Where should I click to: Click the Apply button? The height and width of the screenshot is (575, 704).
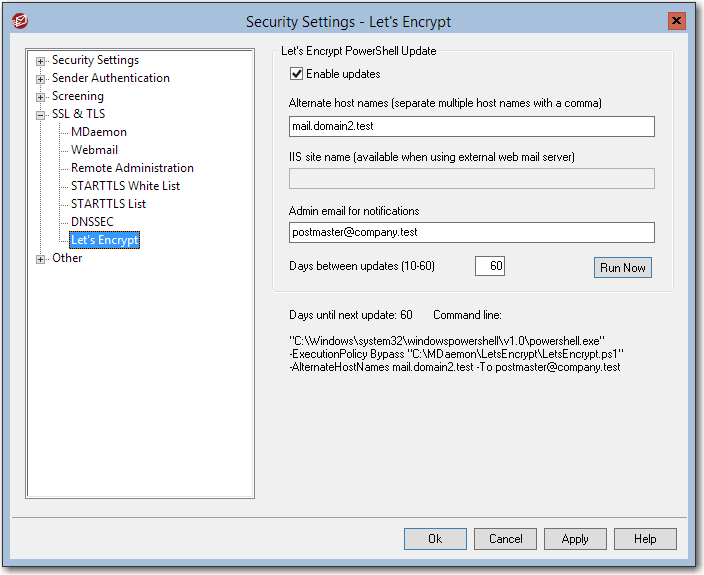click(x=575, y=539)
